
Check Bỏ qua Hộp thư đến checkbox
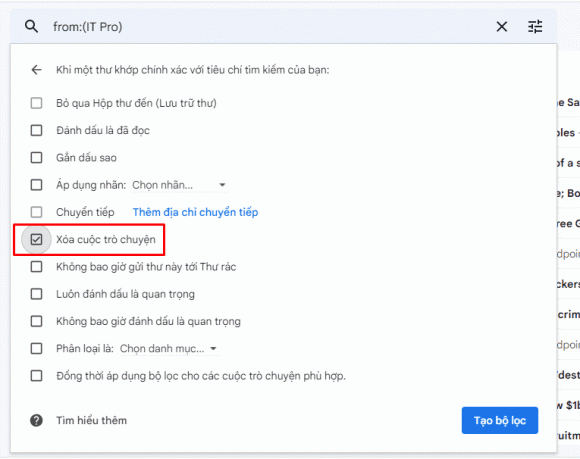pos(36,103)
